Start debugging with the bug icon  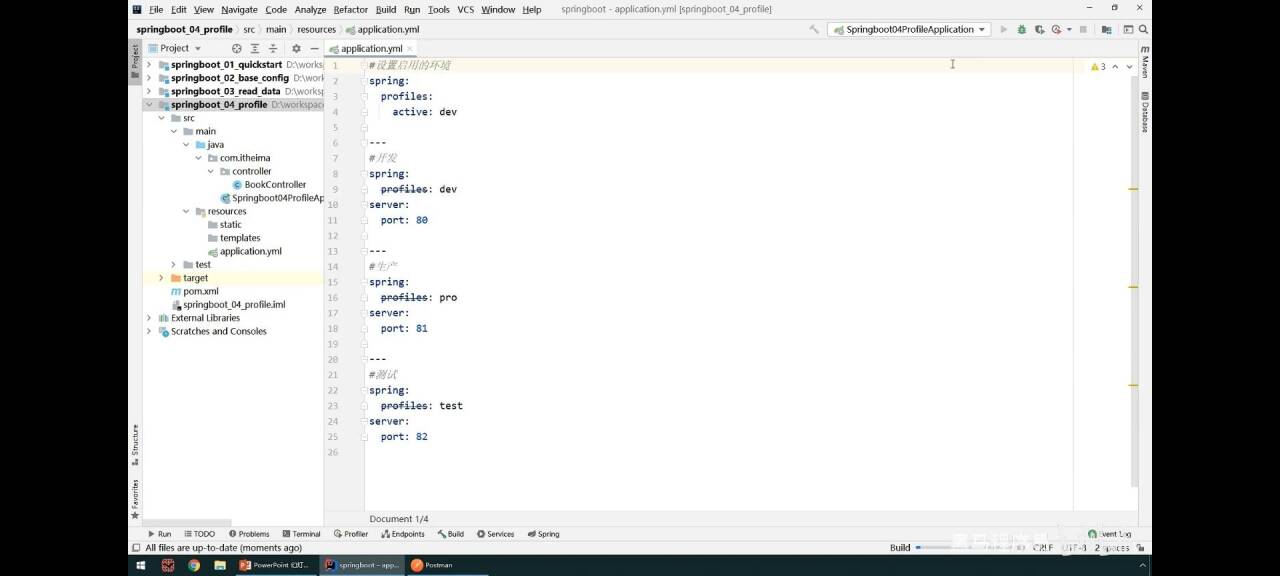pyautogui.click(x=1021, y=30)
